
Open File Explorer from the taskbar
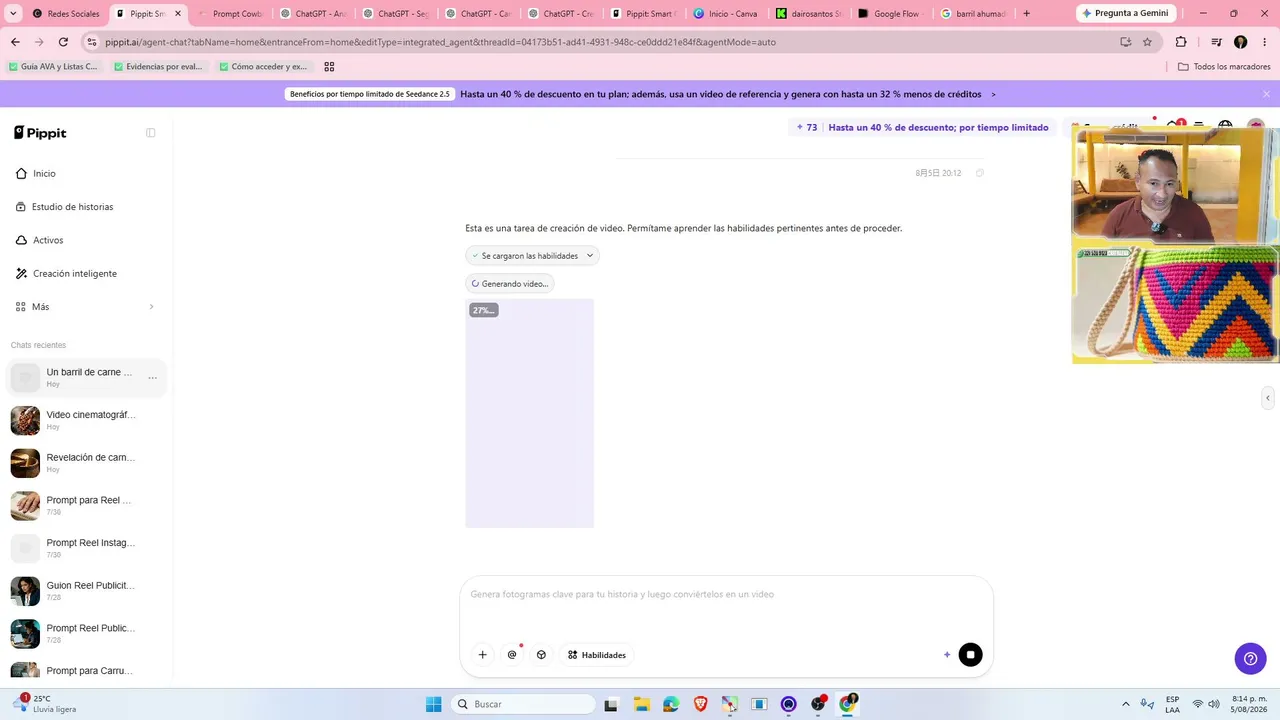pyautogui.click(x=641, y=704)
